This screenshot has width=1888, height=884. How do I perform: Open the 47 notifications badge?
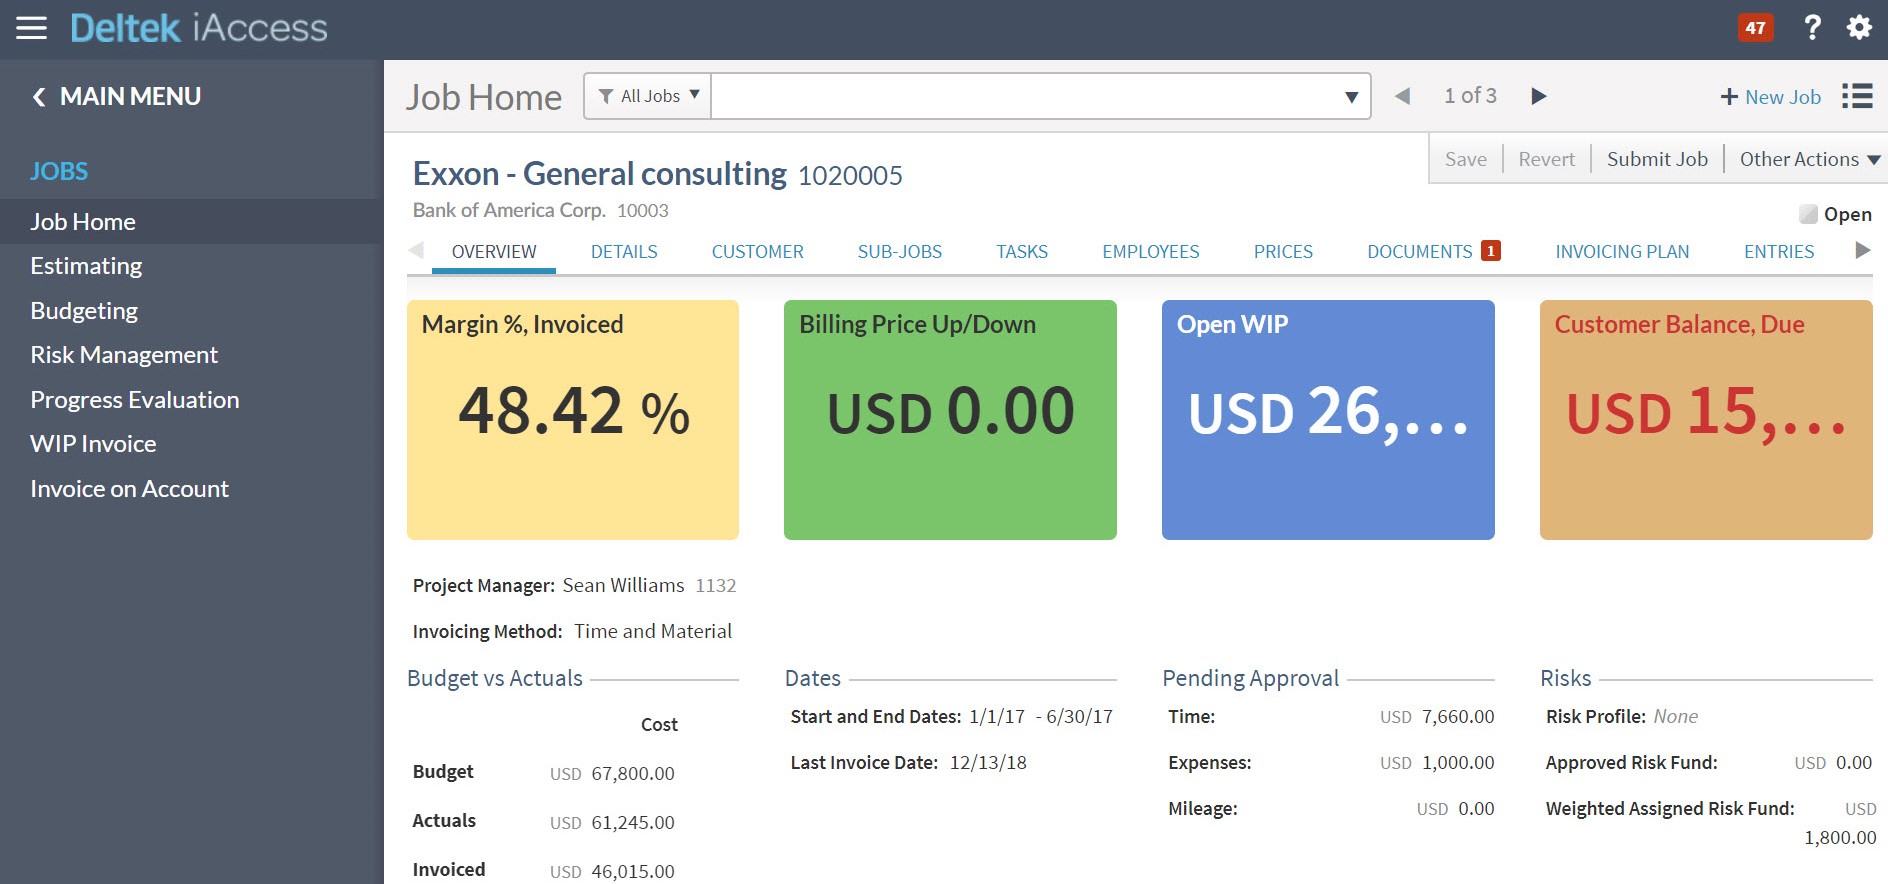pos(1755,28)
